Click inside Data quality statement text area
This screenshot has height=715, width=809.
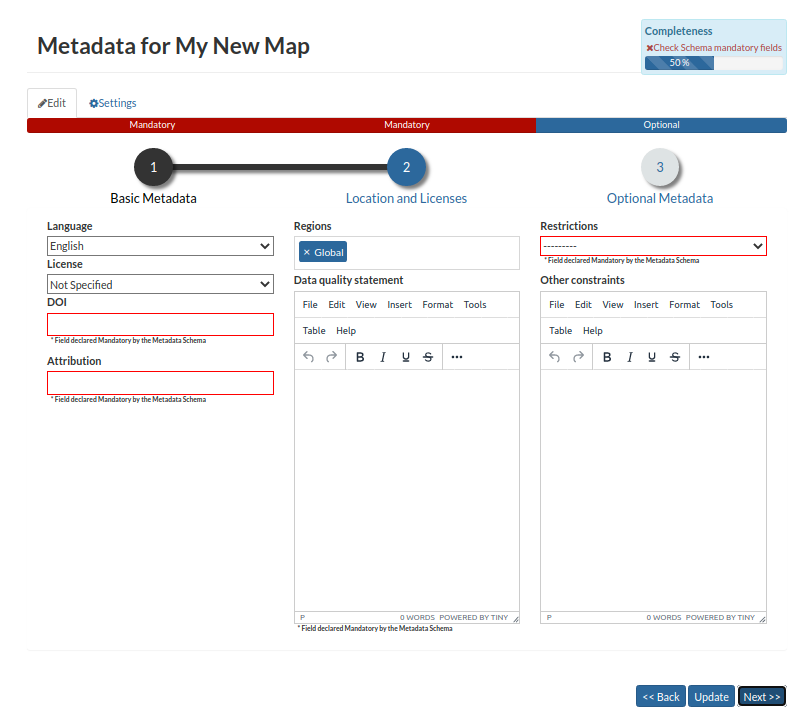(x=407, y=490)
